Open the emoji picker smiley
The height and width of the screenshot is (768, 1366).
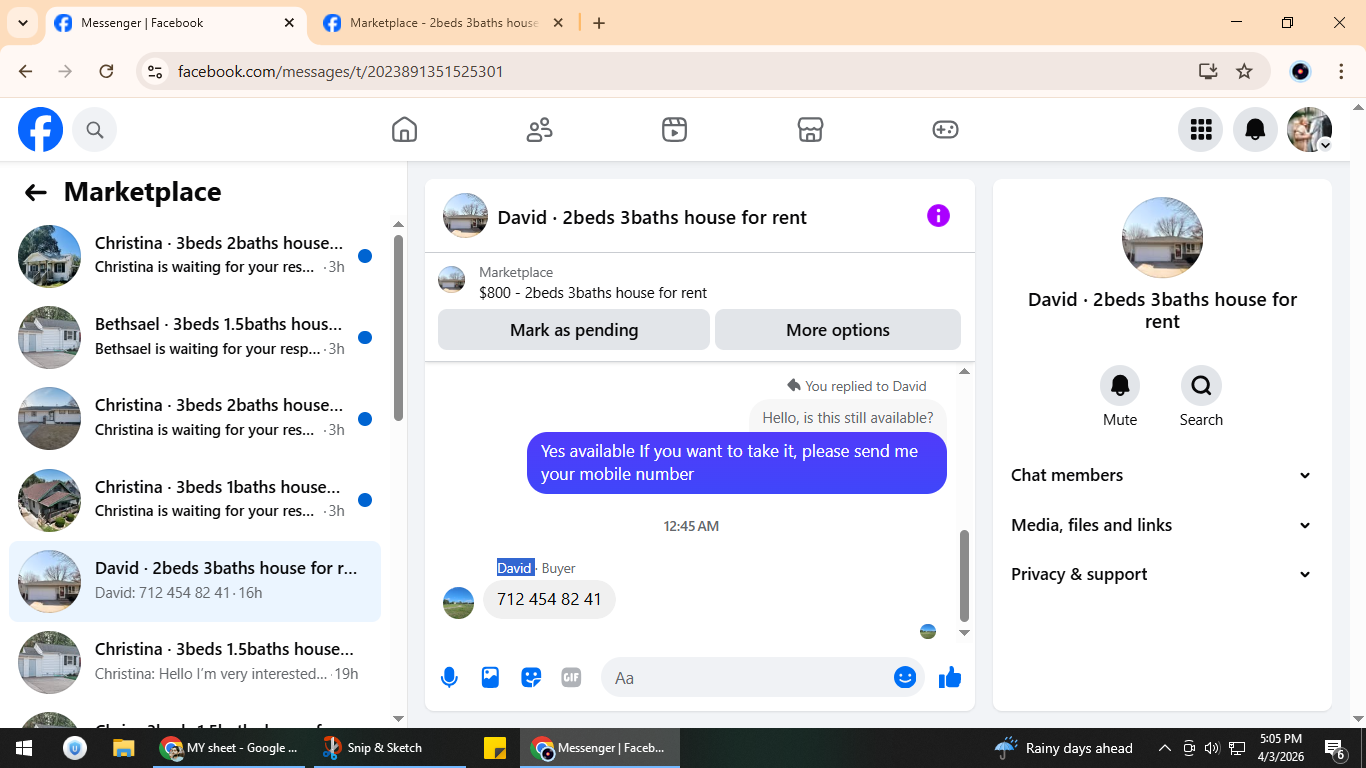(905, 678)
